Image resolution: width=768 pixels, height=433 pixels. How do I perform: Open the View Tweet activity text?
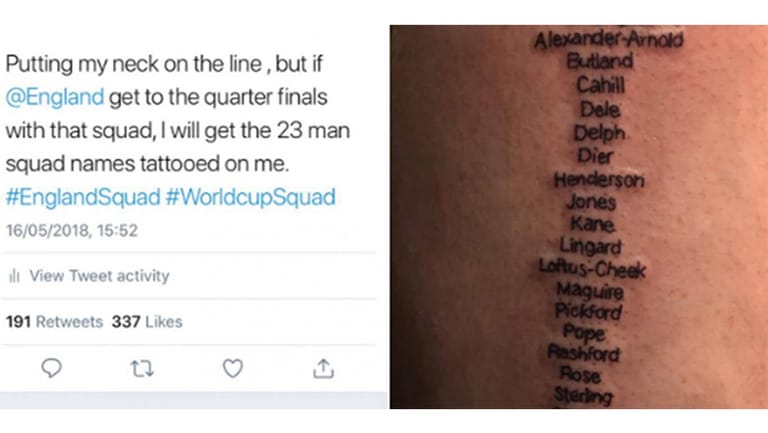(99, 276)
